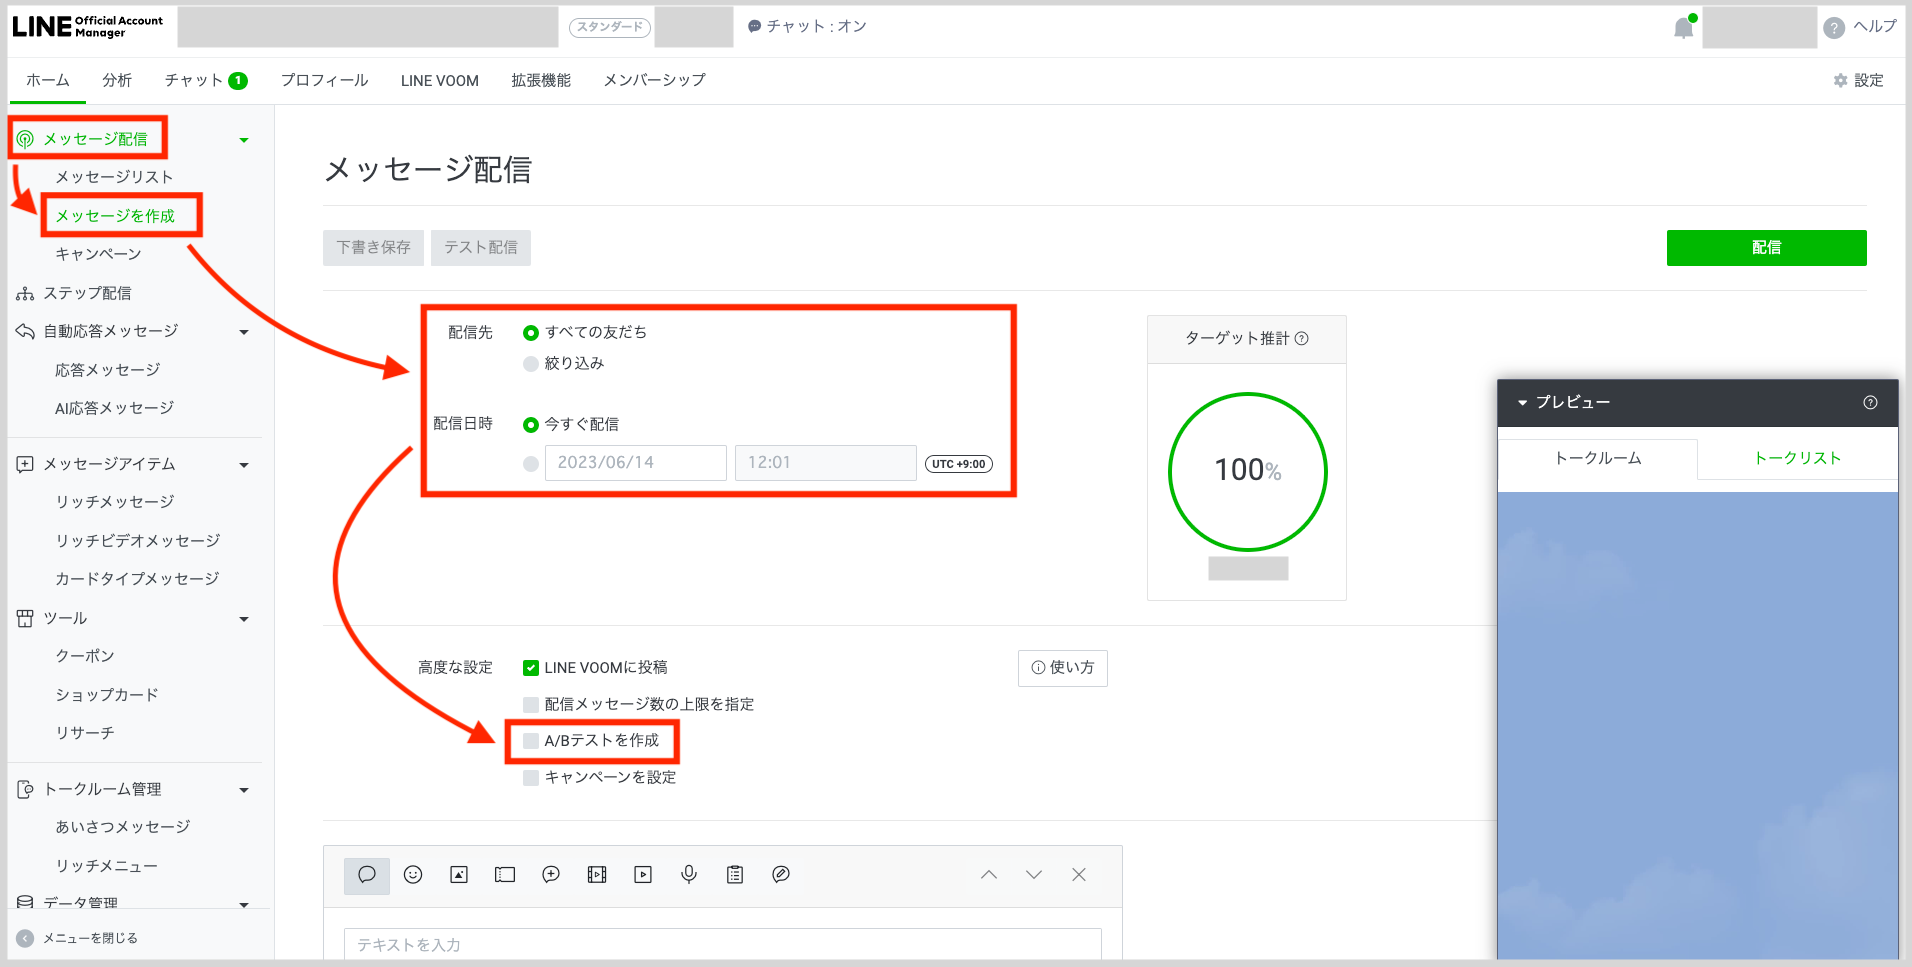Open メッセージリスト in sidebar
This screenshot has height=967, width=1912.
pyautogui.click(x=114, y=177)
